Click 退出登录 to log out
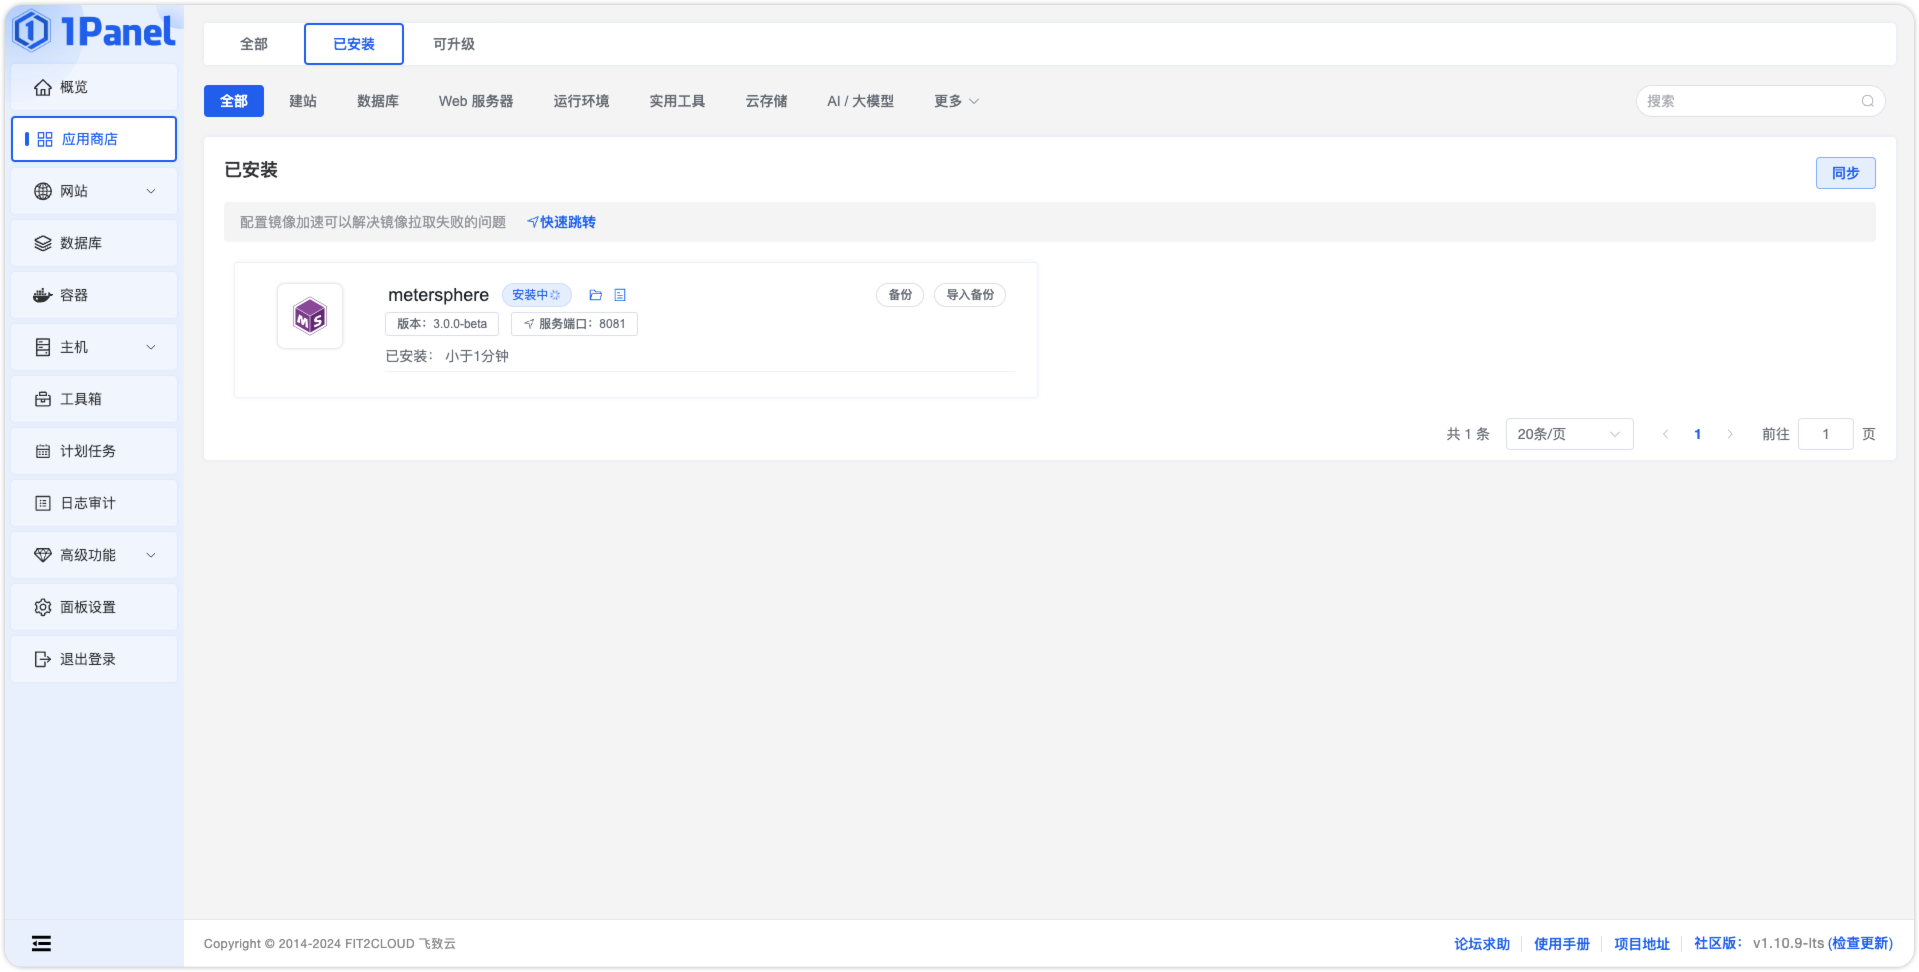Viewport: 1919px width, 972px height. pyautogui.click(x=94, y=659)
